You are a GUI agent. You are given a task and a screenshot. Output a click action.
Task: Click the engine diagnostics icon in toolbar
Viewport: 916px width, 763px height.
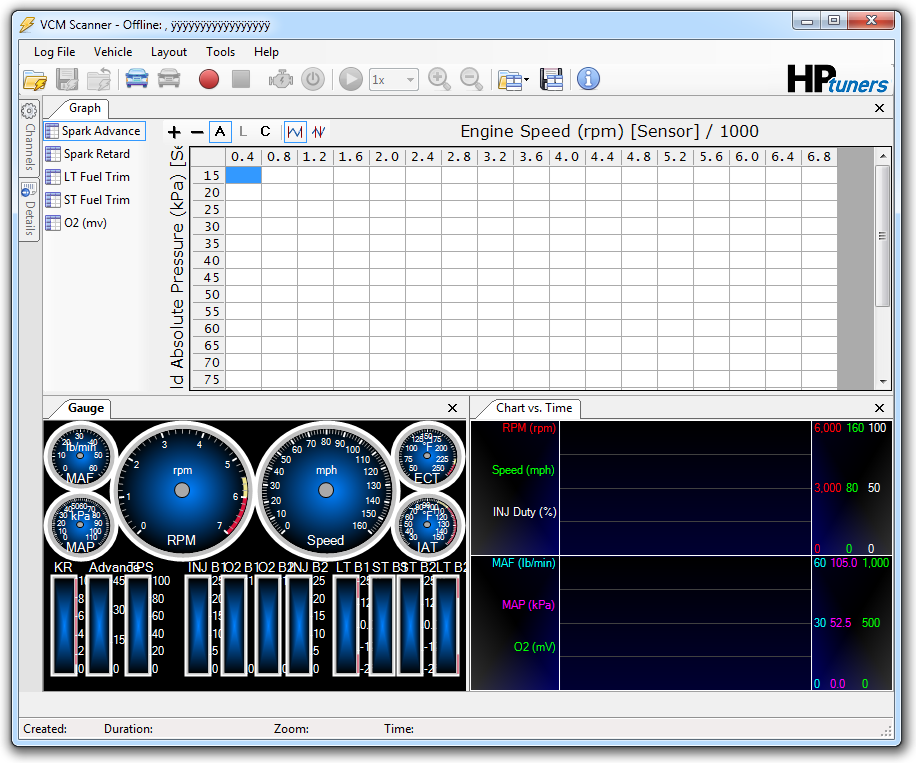tap(281, 79)
